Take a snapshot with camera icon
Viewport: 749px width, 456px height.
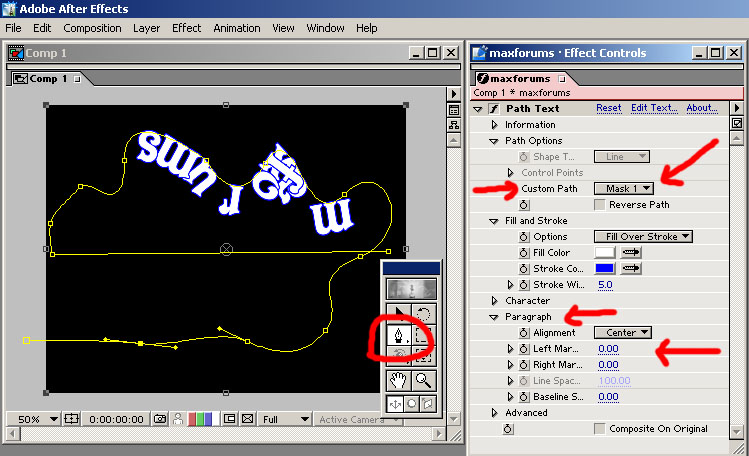pyautogui.click(x=160, y=419)
